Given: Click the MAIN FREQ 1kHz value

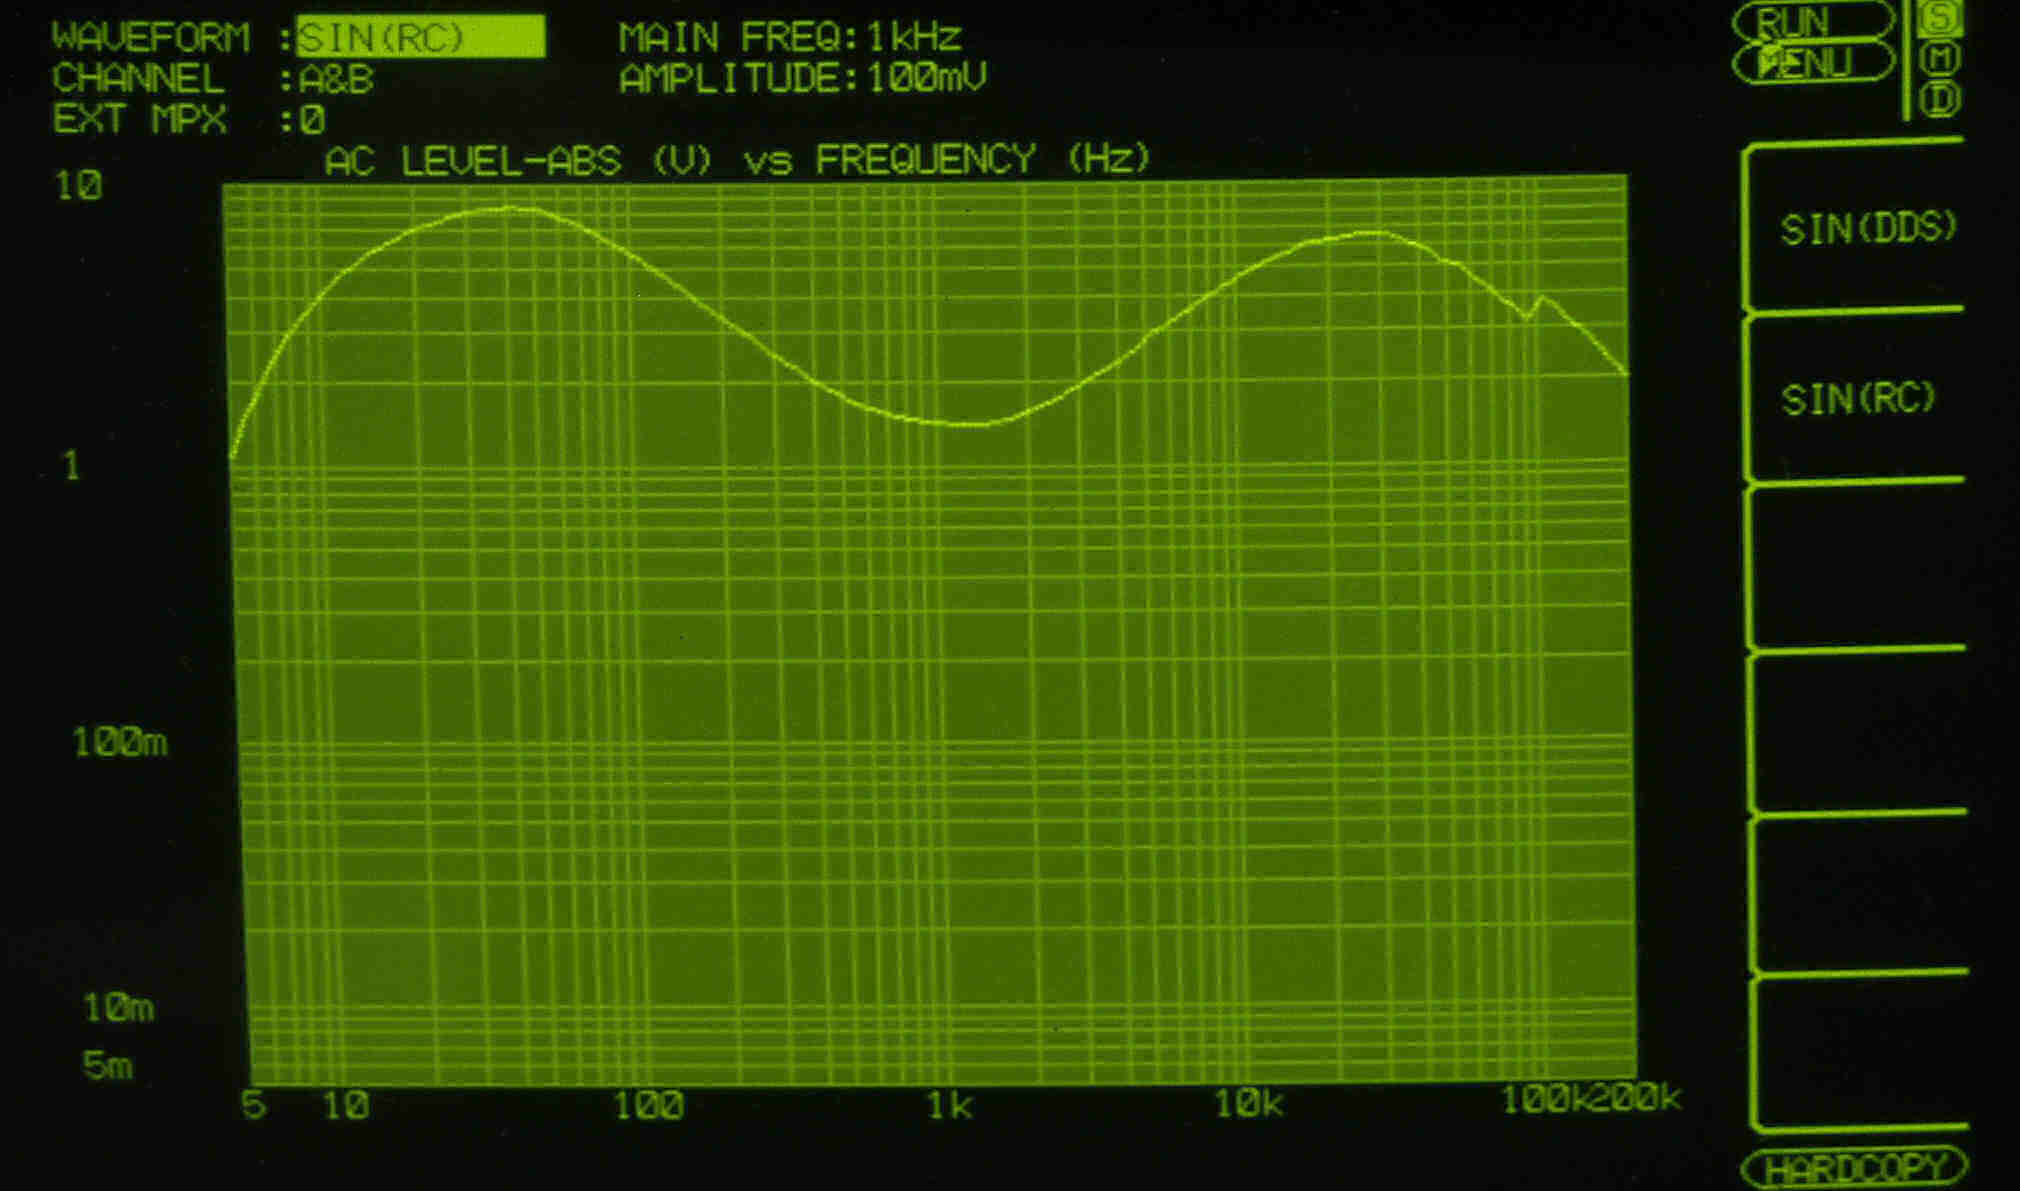Looking at the screenshot, I should click(x=913, y=38).
